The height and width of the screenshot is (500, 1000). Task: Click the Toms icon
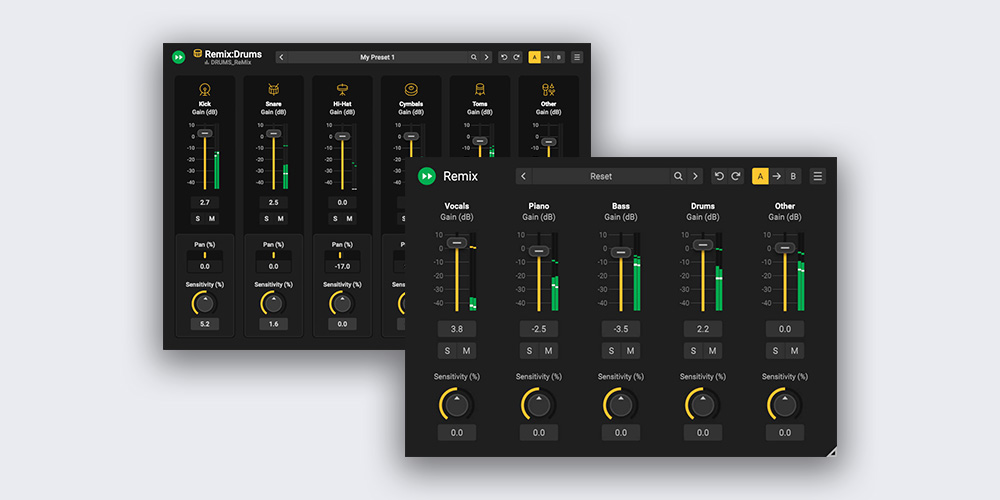click(x=480, y=90)
